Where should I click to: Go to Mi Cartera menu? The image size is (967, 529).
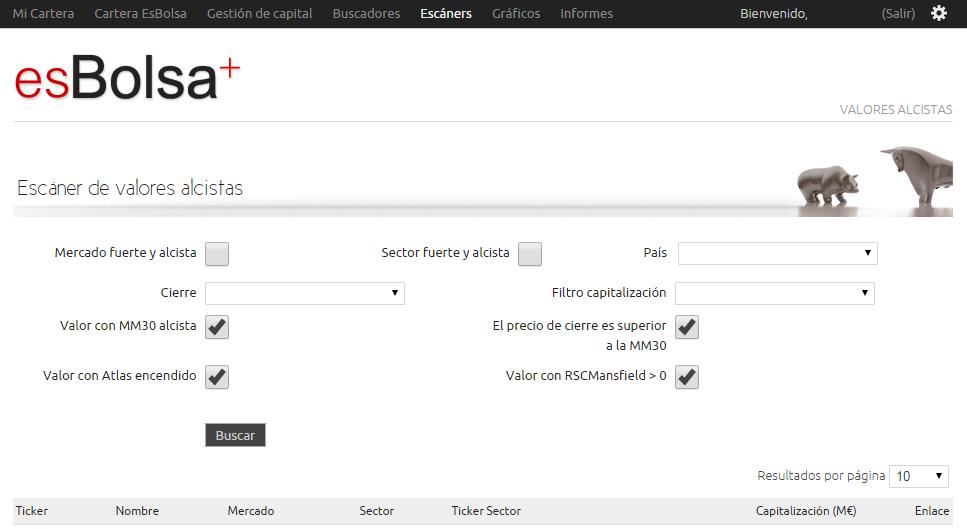[43, 14]
